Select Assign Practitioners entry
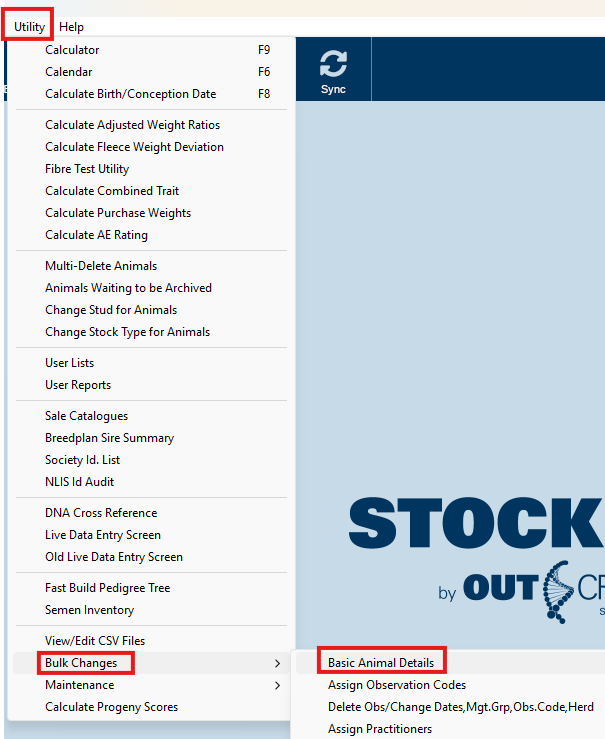Viewport: 605px width, 739px height. pyautogui.click(x=380, y=729)
